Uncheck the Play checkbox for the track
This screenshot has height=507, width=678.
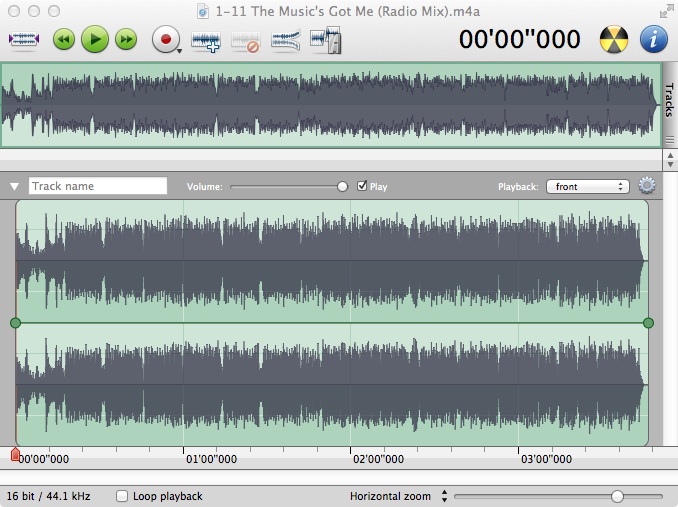362,186
